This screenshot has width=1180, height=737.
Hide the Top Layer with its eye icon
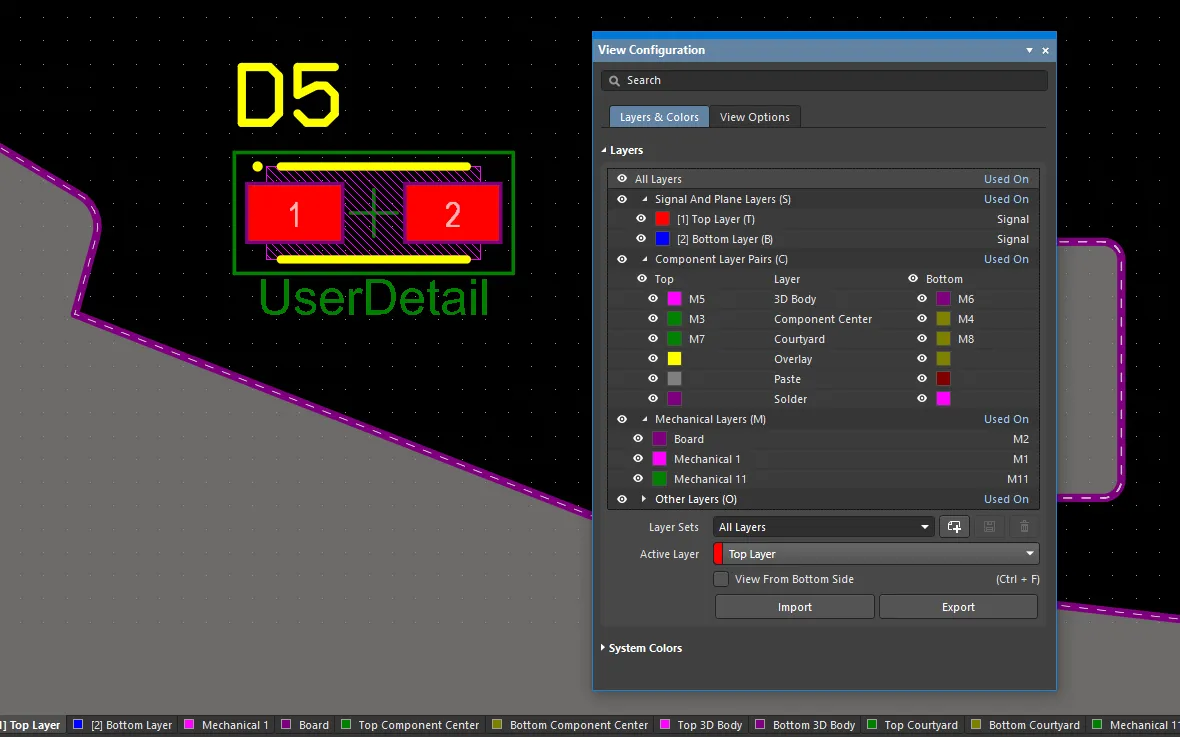click(641, 219)
